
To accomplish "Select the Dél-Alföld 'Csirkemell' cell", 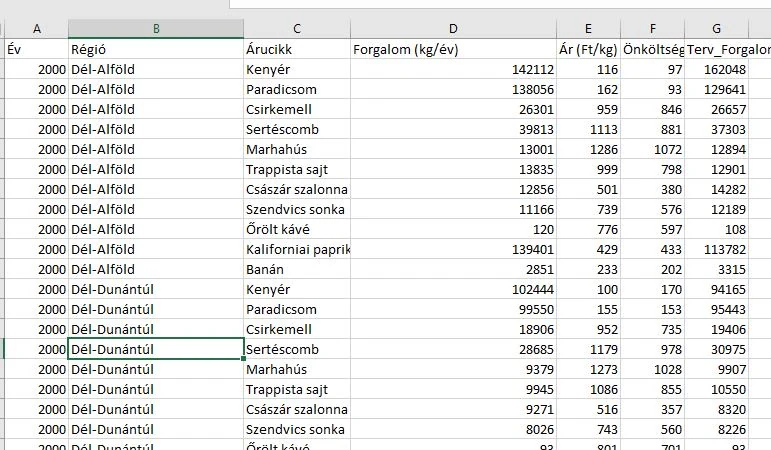I will [297, 109].
